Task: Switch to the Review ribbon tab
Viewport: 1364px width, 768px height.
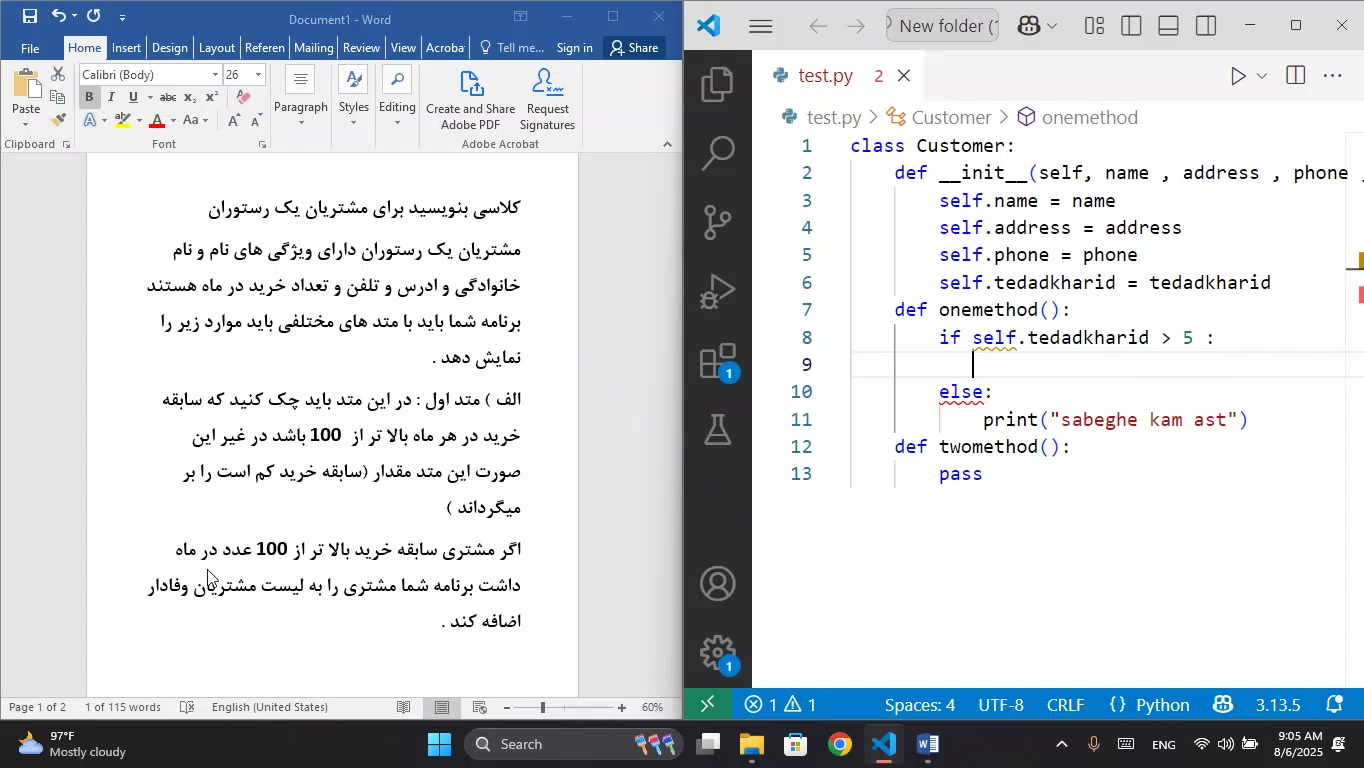Action: [361, 48]
